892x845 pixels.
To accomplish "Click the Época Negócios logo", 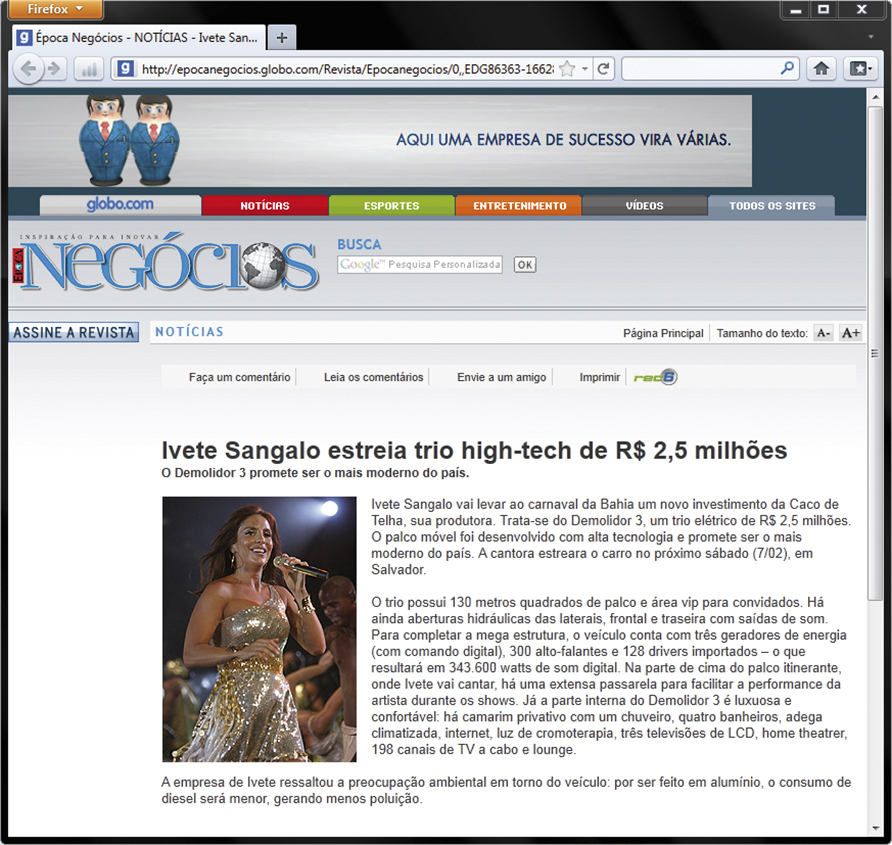I will point(166,263).
